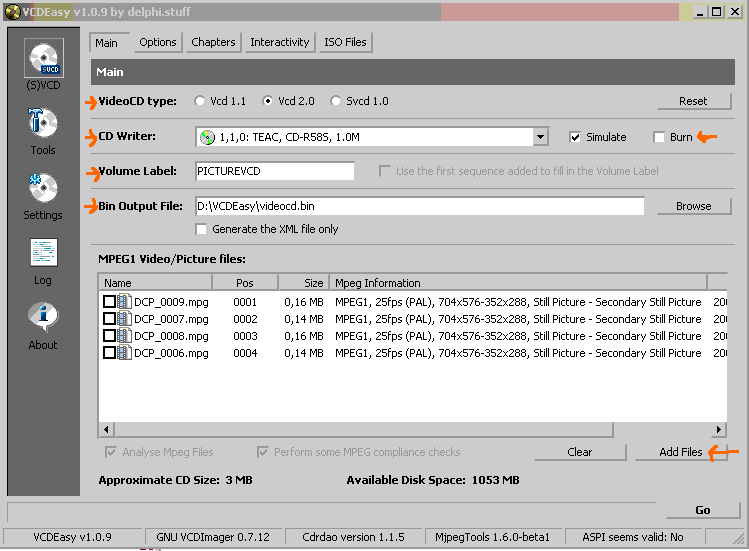Open the Tools hammer-disc icon
The image size is (749, 551).
coord(43,123)
